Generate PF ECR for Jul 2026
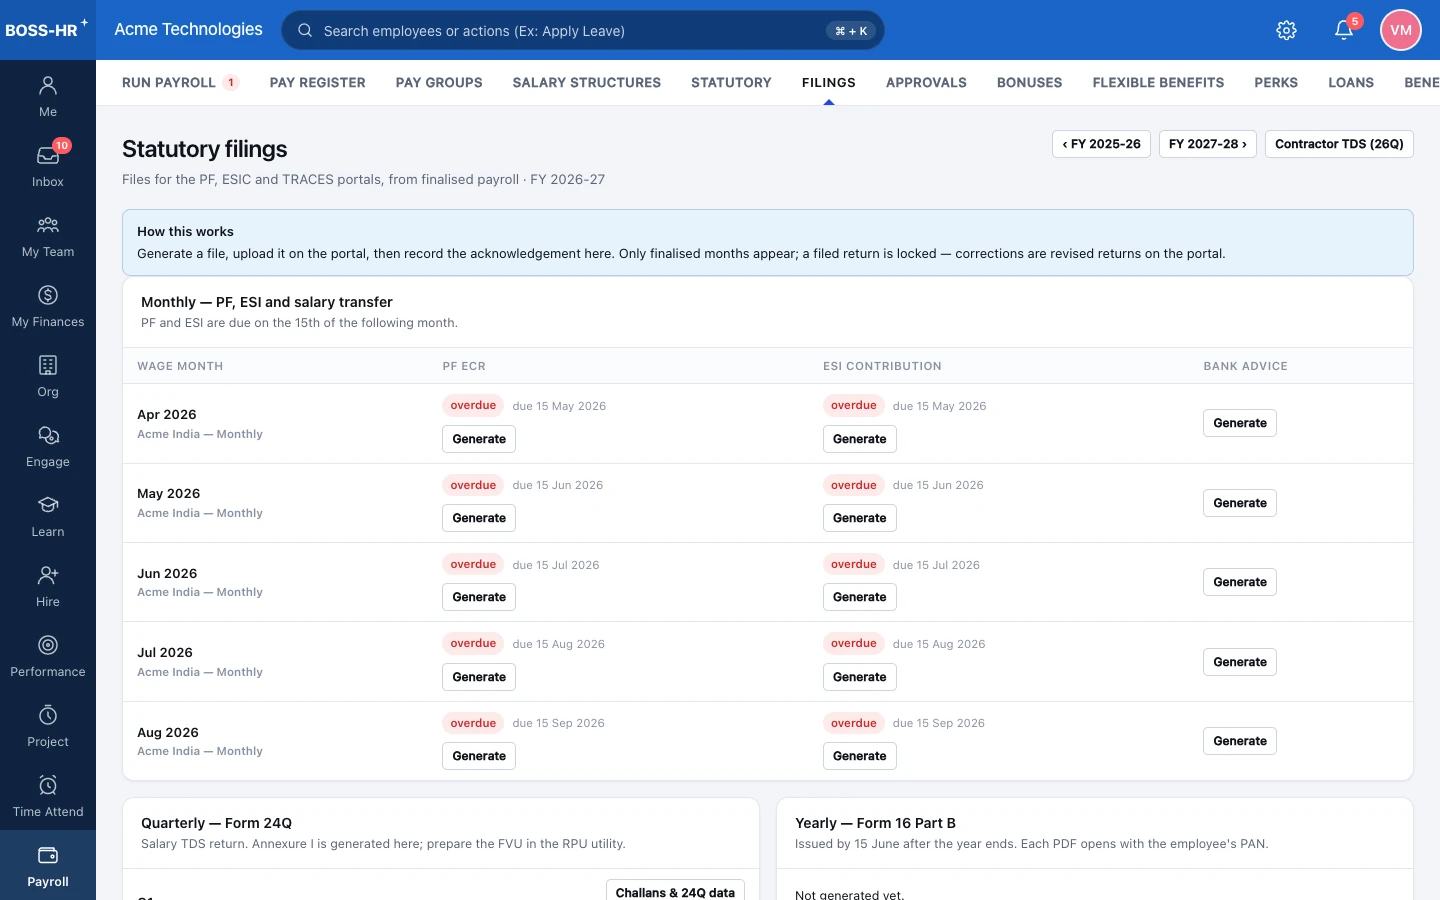1440x900 pixels. point(479,677)
